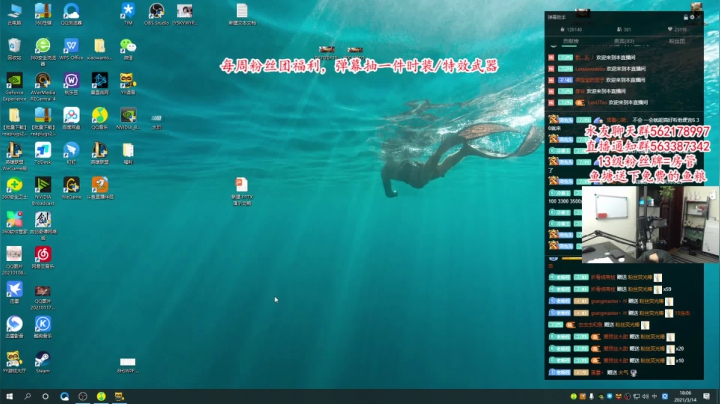Switch to first tab in danmaku panel
Image resolution: width=720 pixels, height=404 pixels.
click(570, 41)
